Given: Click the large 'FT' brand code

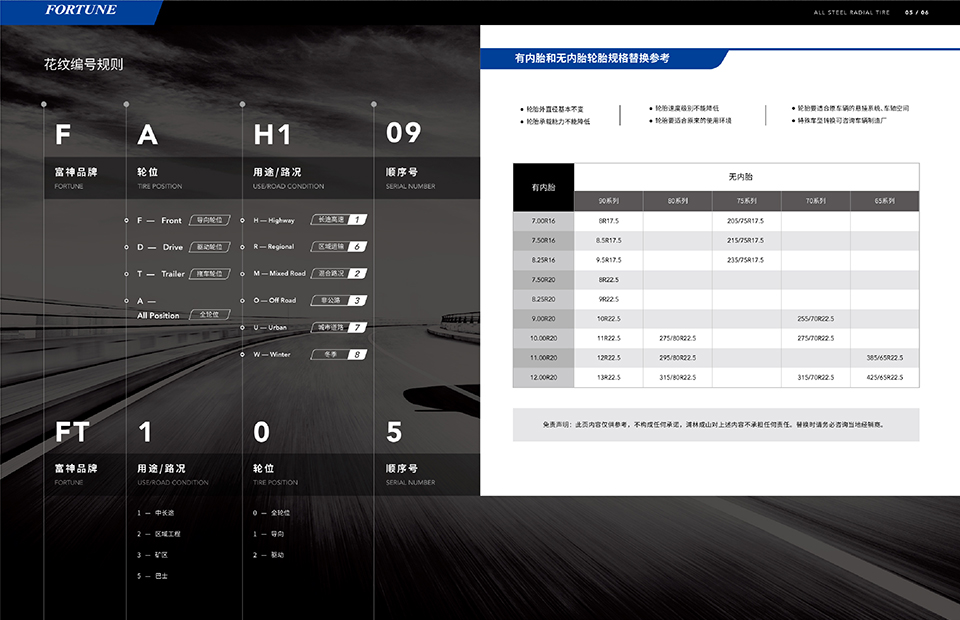Looking at the screenshot, I should (72, 432).
